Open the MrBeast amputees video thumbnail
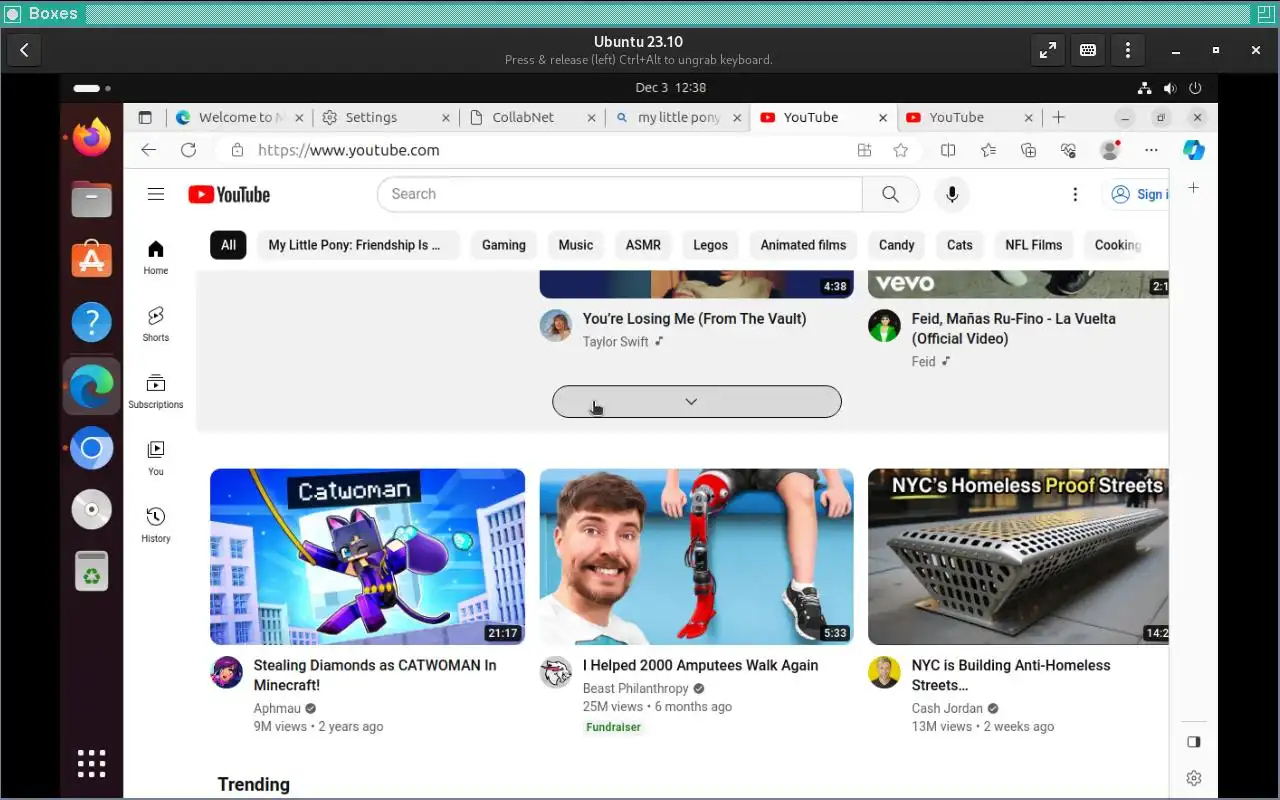This screenshot has width=1280, height=800. click(697, 557)
